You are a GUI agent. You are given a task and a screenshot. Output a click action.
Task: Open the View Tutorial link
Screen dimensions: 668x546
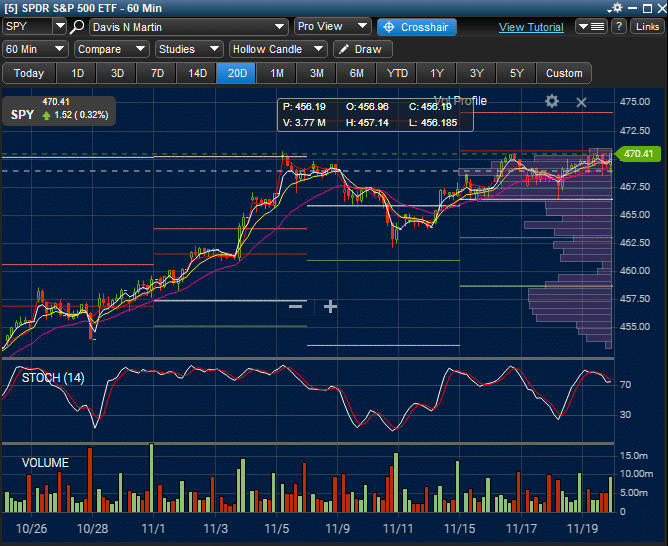coord(531,27)
